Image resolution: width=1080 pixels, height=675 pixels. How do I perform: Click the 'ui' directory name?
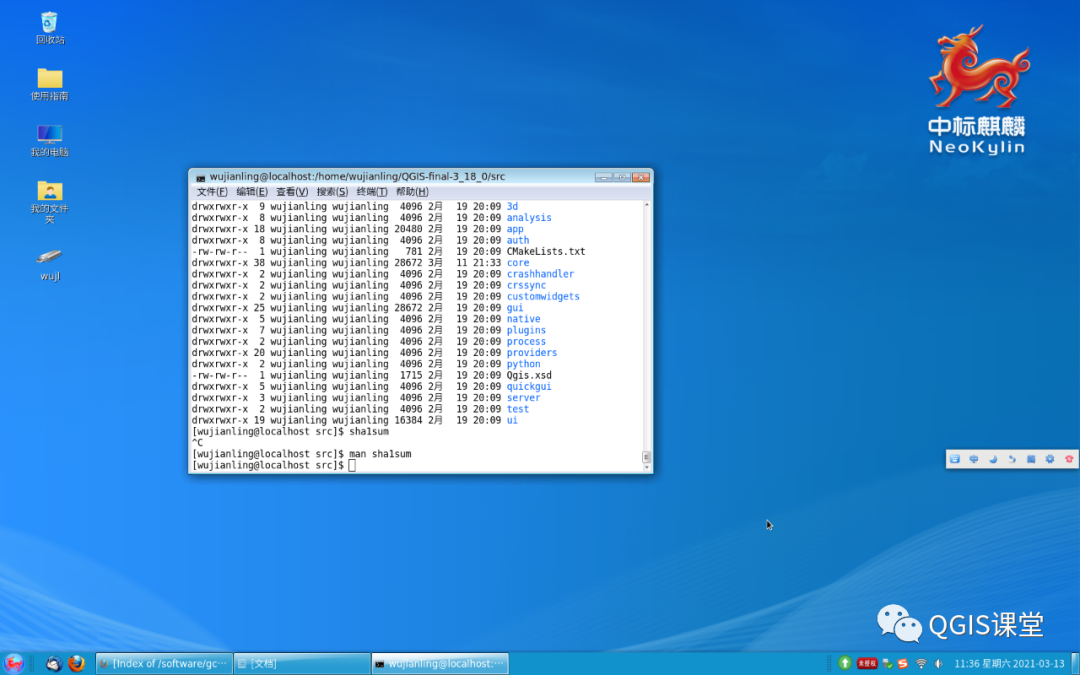point(512,420)
